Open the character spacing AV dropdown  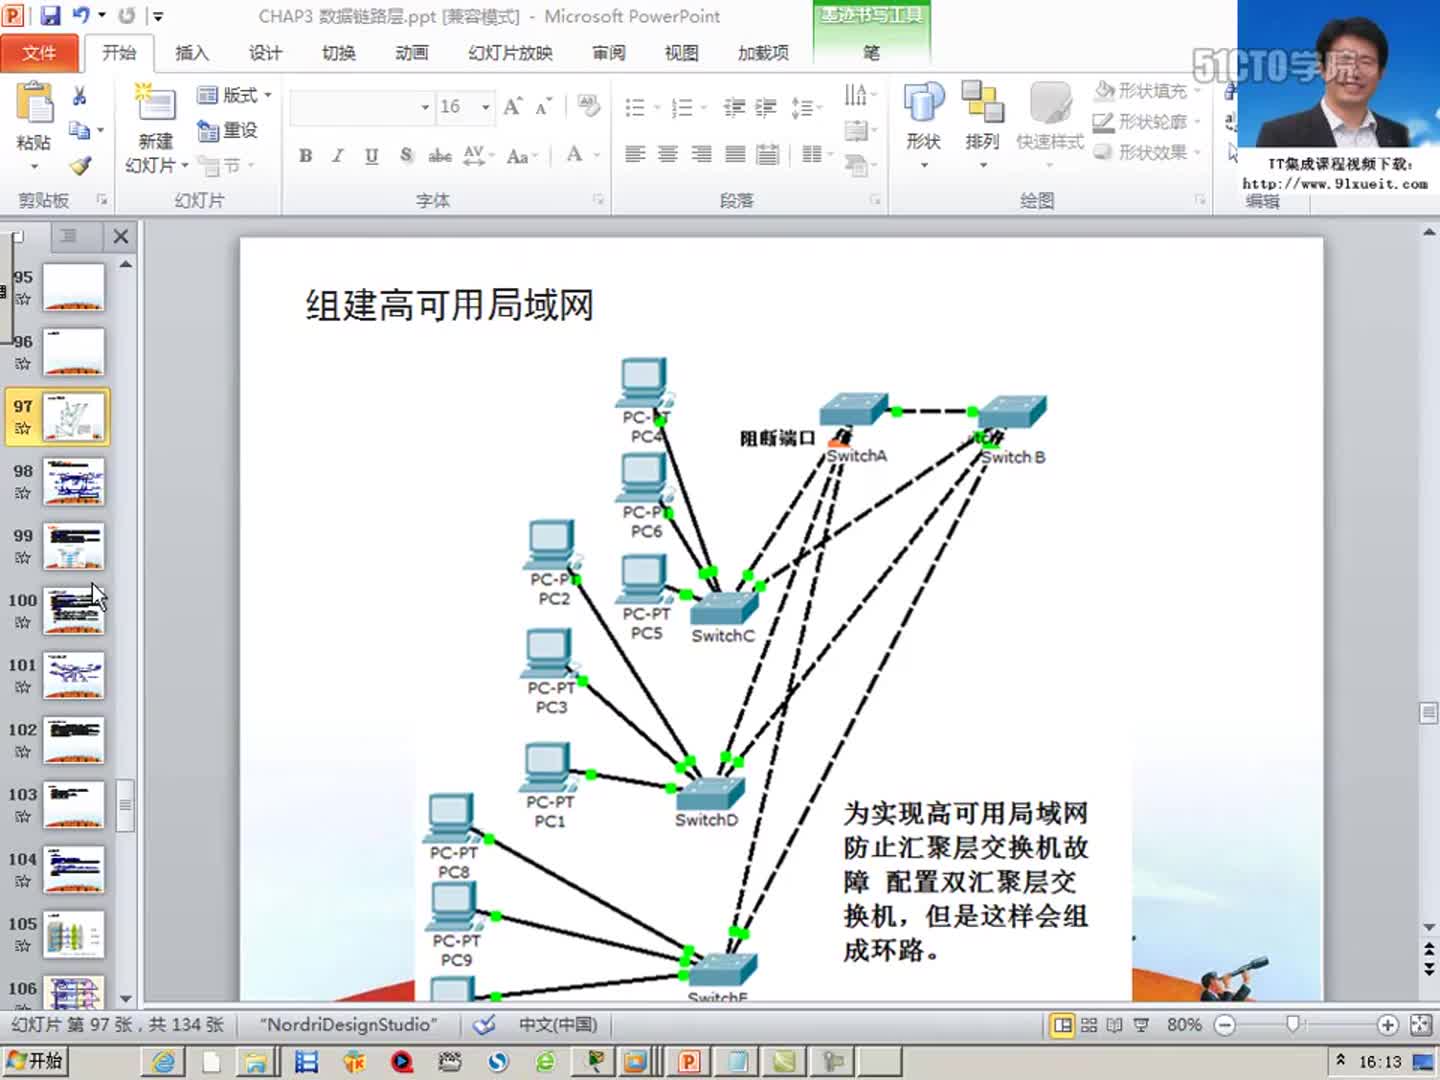tap(477, 155)
